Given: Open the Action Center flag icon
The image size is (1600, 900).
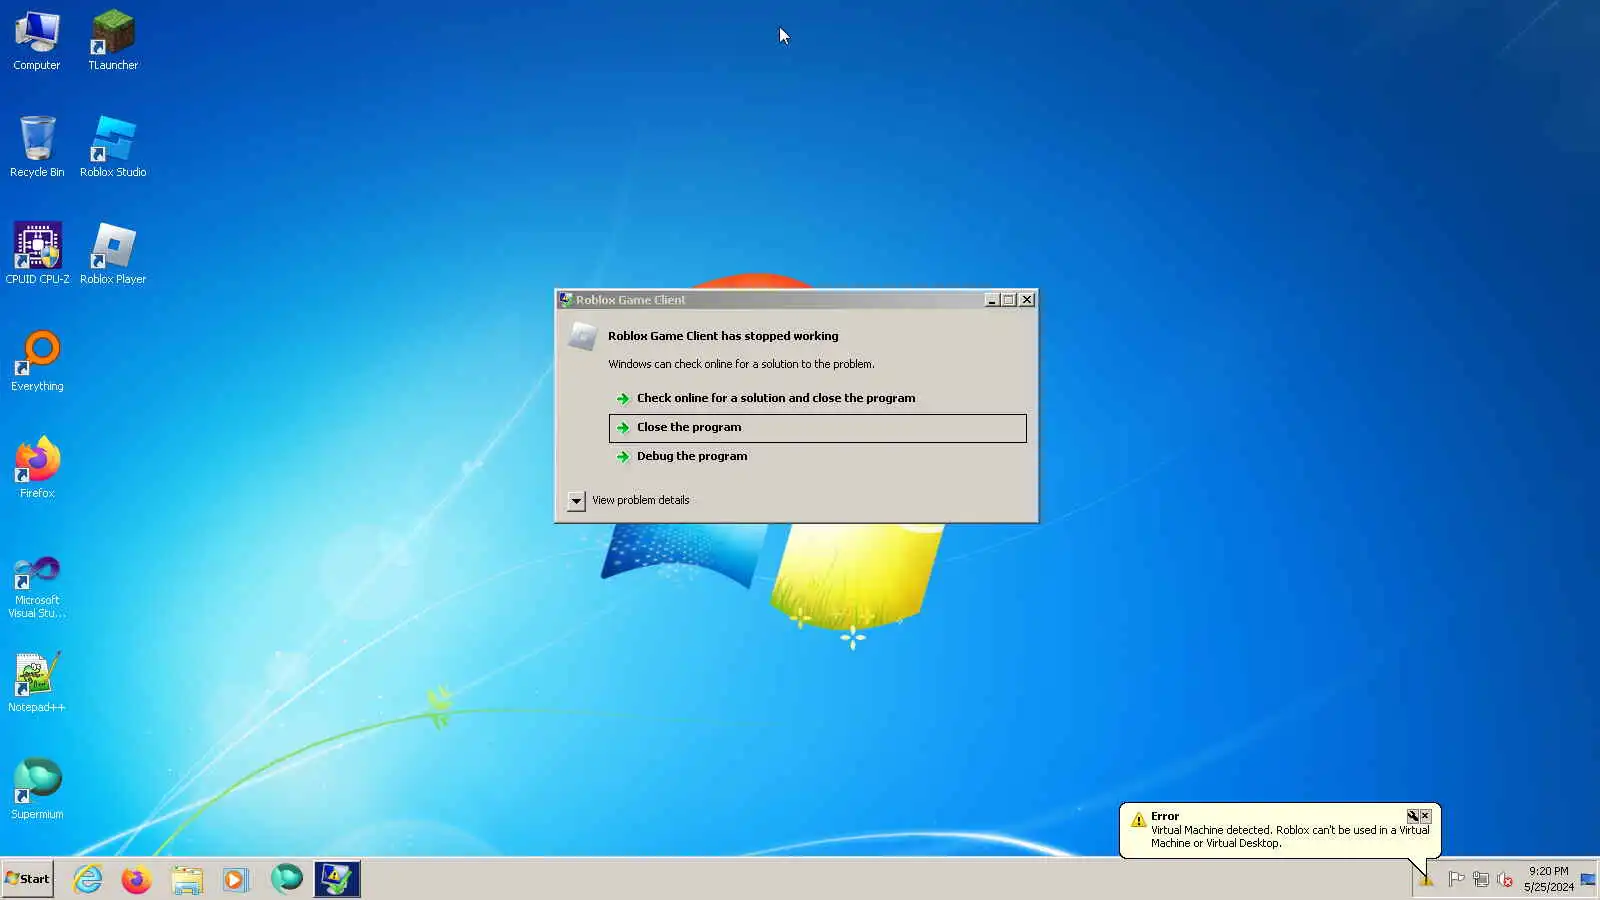Looking at the screenshot, I should [1456, 879].
